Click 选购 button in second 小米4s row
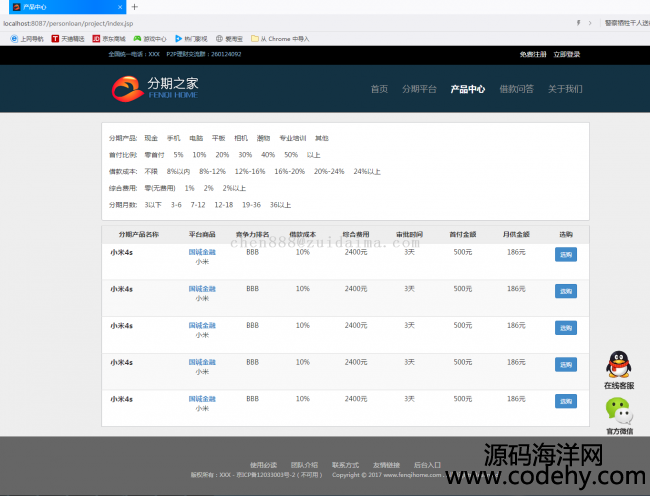650x496 pixels. click(566, 291)
